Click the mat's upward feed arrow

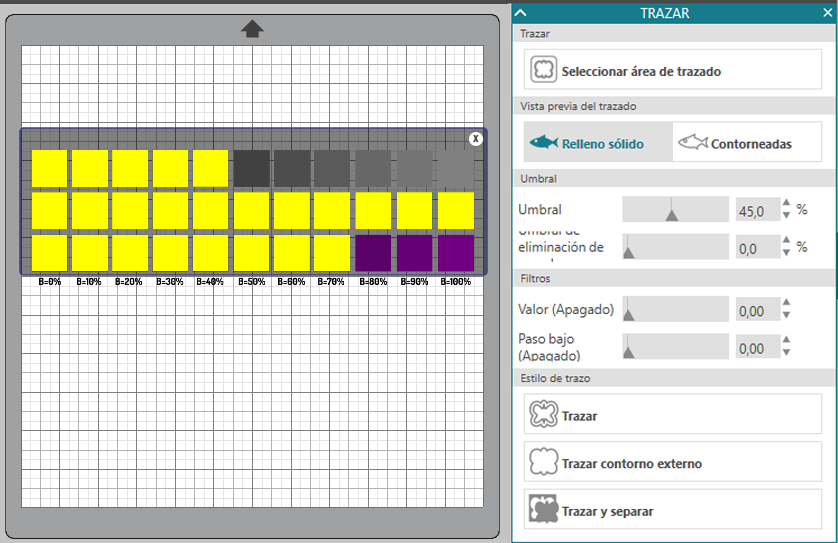pyautogui.click(x=252, y=29)
